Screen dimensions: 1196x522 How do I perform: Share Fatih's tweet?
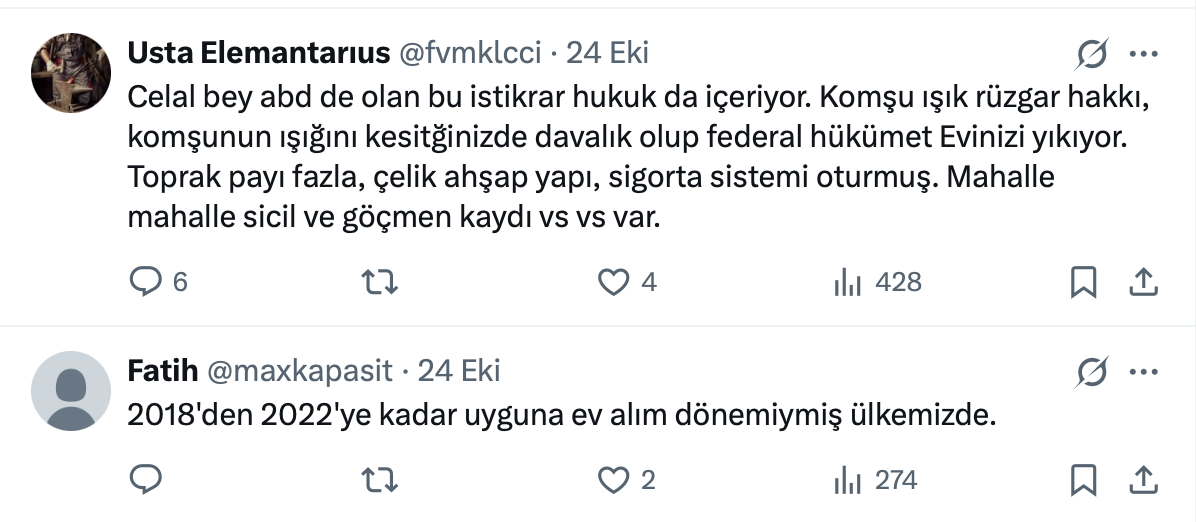(x=1143, y=481)
